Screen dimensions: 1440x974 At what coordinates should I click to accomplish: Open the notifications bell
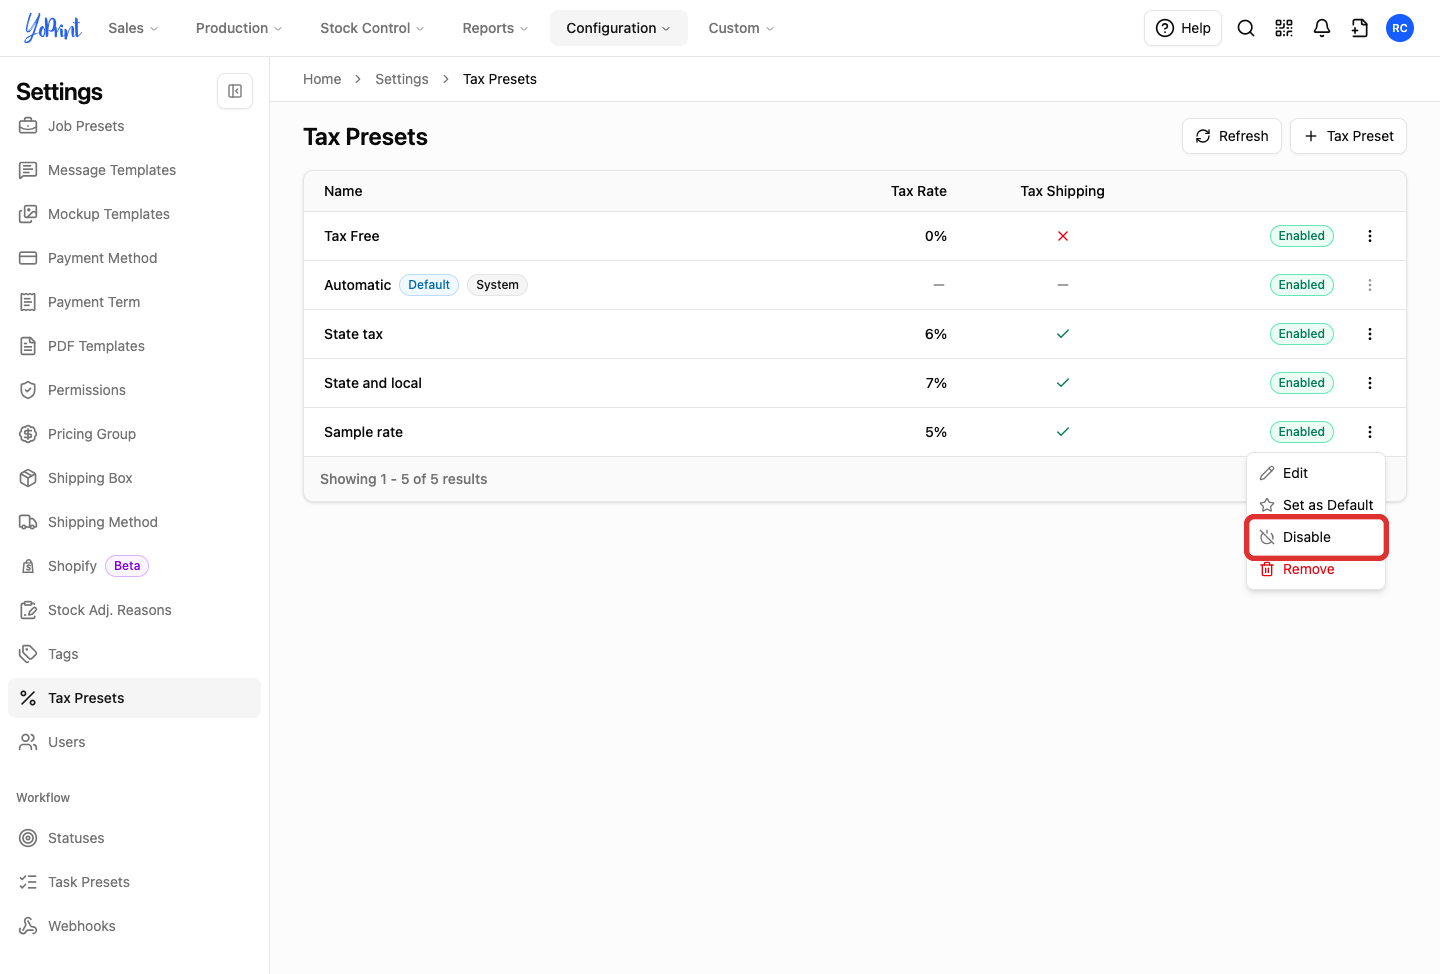(x=1322, y=28)
